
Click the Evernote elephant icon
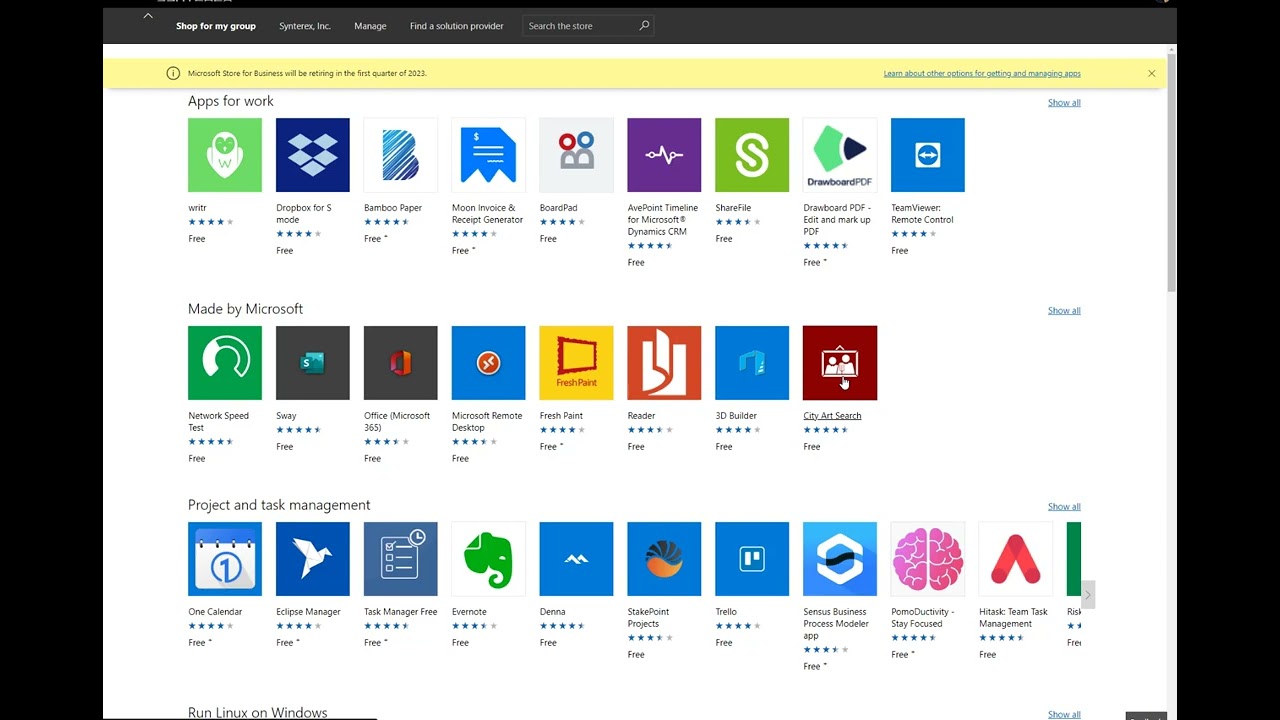click(488, 559)
